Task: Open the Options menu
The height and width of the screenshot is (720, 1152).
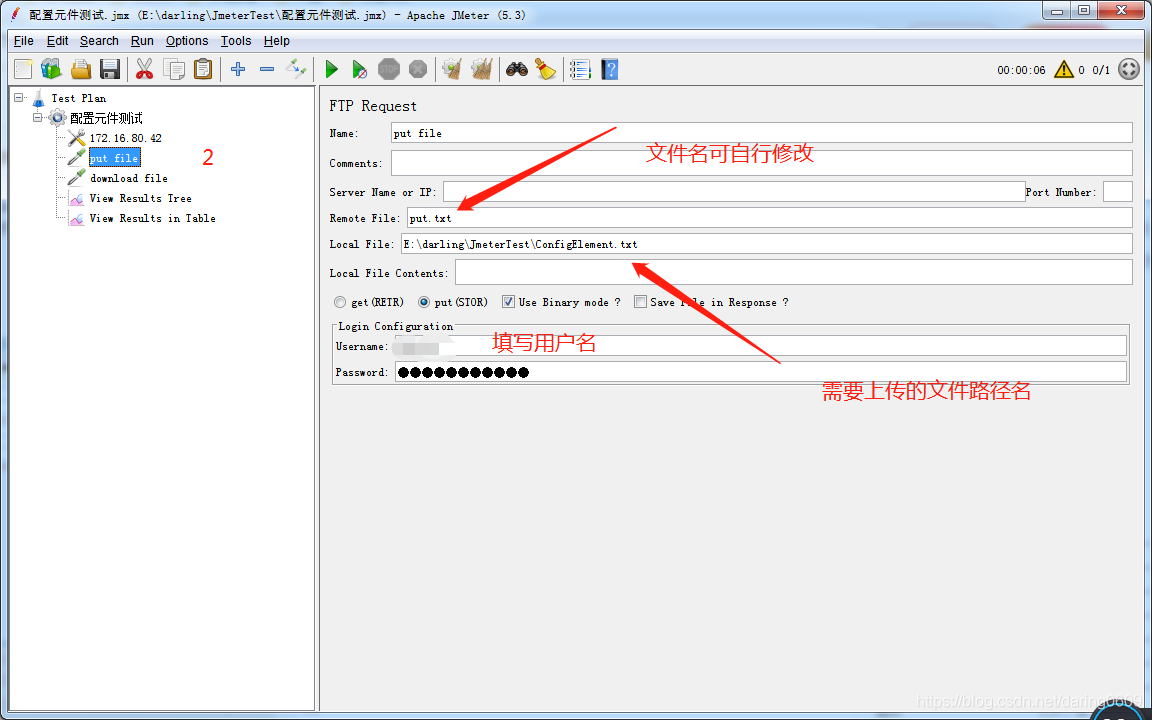Action: pos(187,41)
